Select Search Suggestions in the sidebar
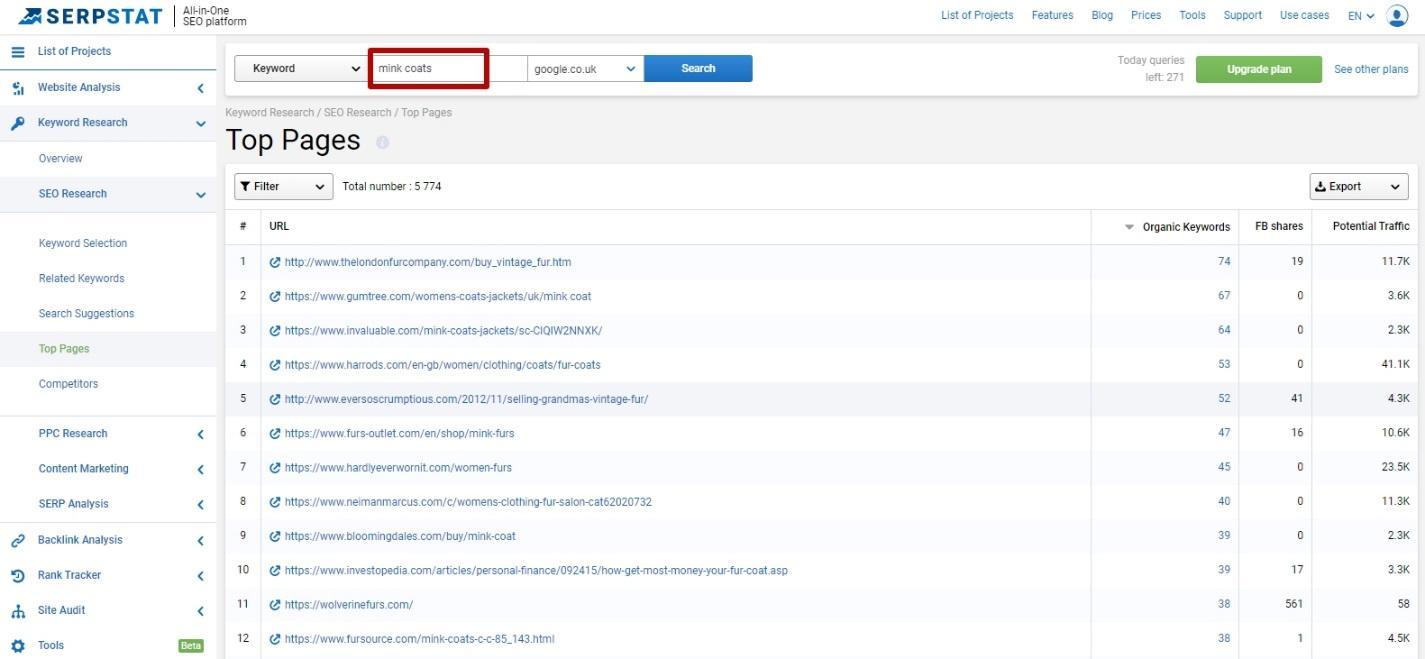Image resolution: width=1425 pixels, height=659 pixels. coord(86,313)
